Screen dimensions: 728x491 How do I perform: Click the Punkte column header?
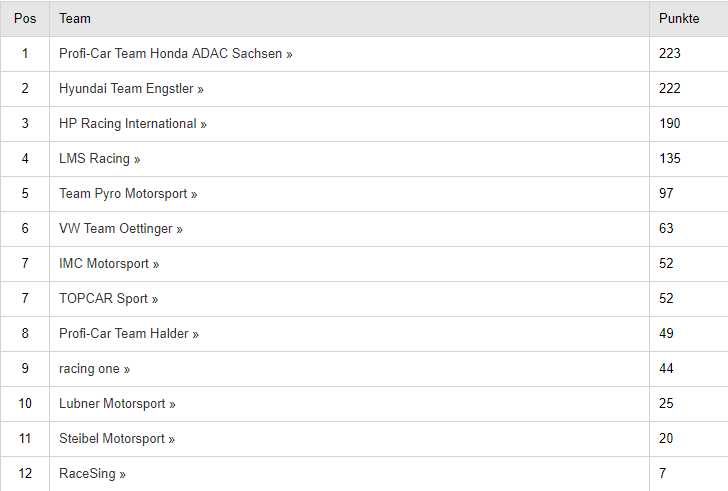click(x=679, y=19)
